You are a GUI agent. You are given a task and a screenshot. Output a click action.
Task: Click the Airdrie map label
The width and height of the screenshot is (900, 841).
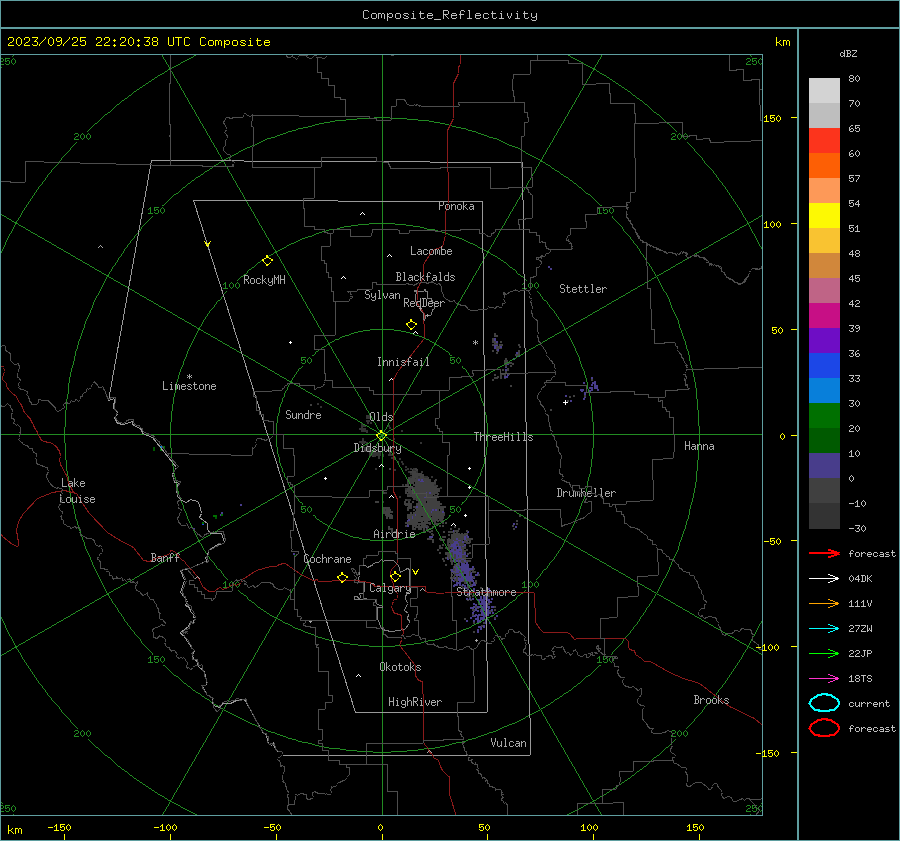tap(394, 534)
